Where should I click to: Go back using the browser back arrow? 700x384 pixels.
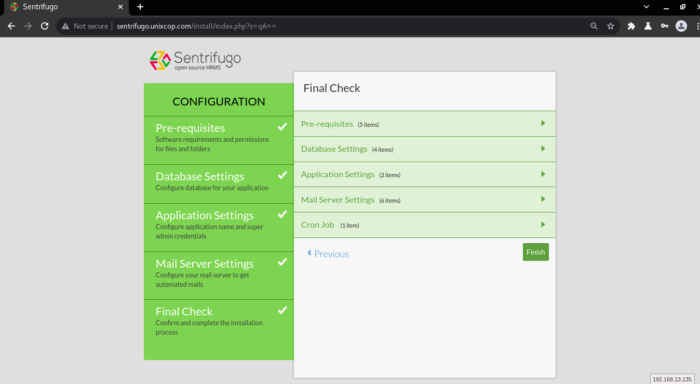(12, 26)
